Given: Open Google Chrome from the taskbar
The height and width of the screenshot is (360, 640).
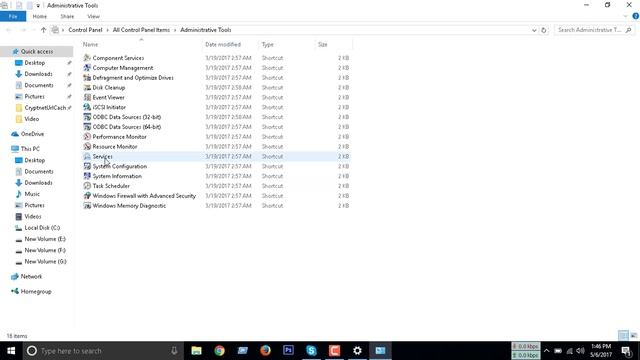Looking at the screenshot, I should (x=219, y=351).
